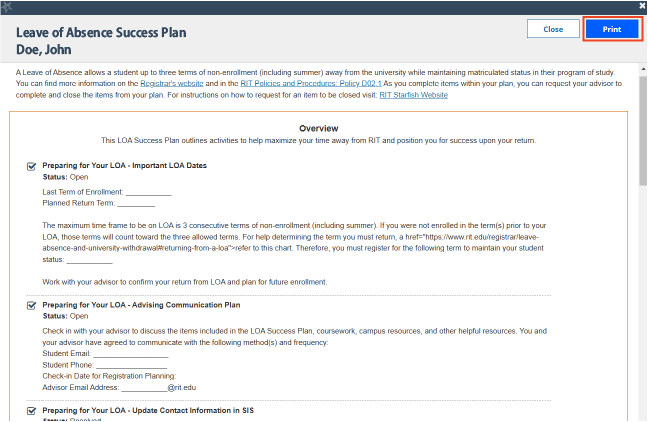Toggle Update Contact Information in SIS checkbox

tap(32, 411)
